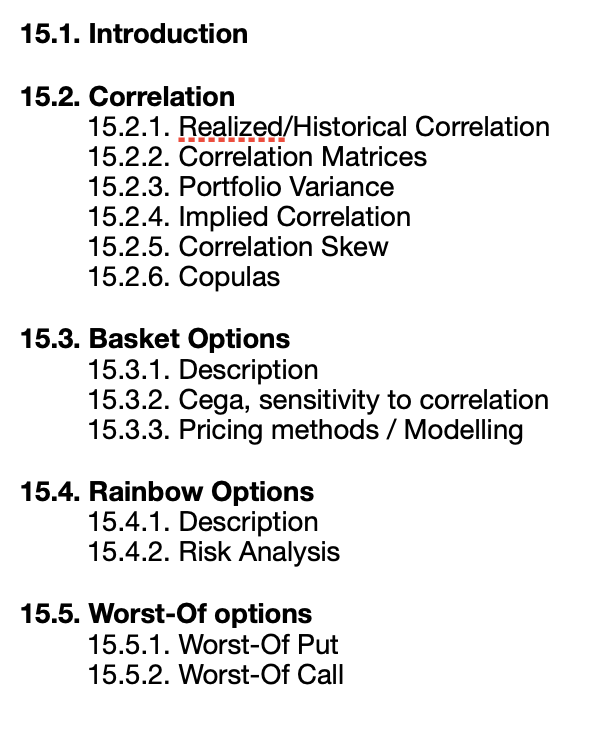The height and width of the screenshot is (734, 592).
Task: Click 15.3.1. Description under Basket Options
Action: click(x=203, y=370)
